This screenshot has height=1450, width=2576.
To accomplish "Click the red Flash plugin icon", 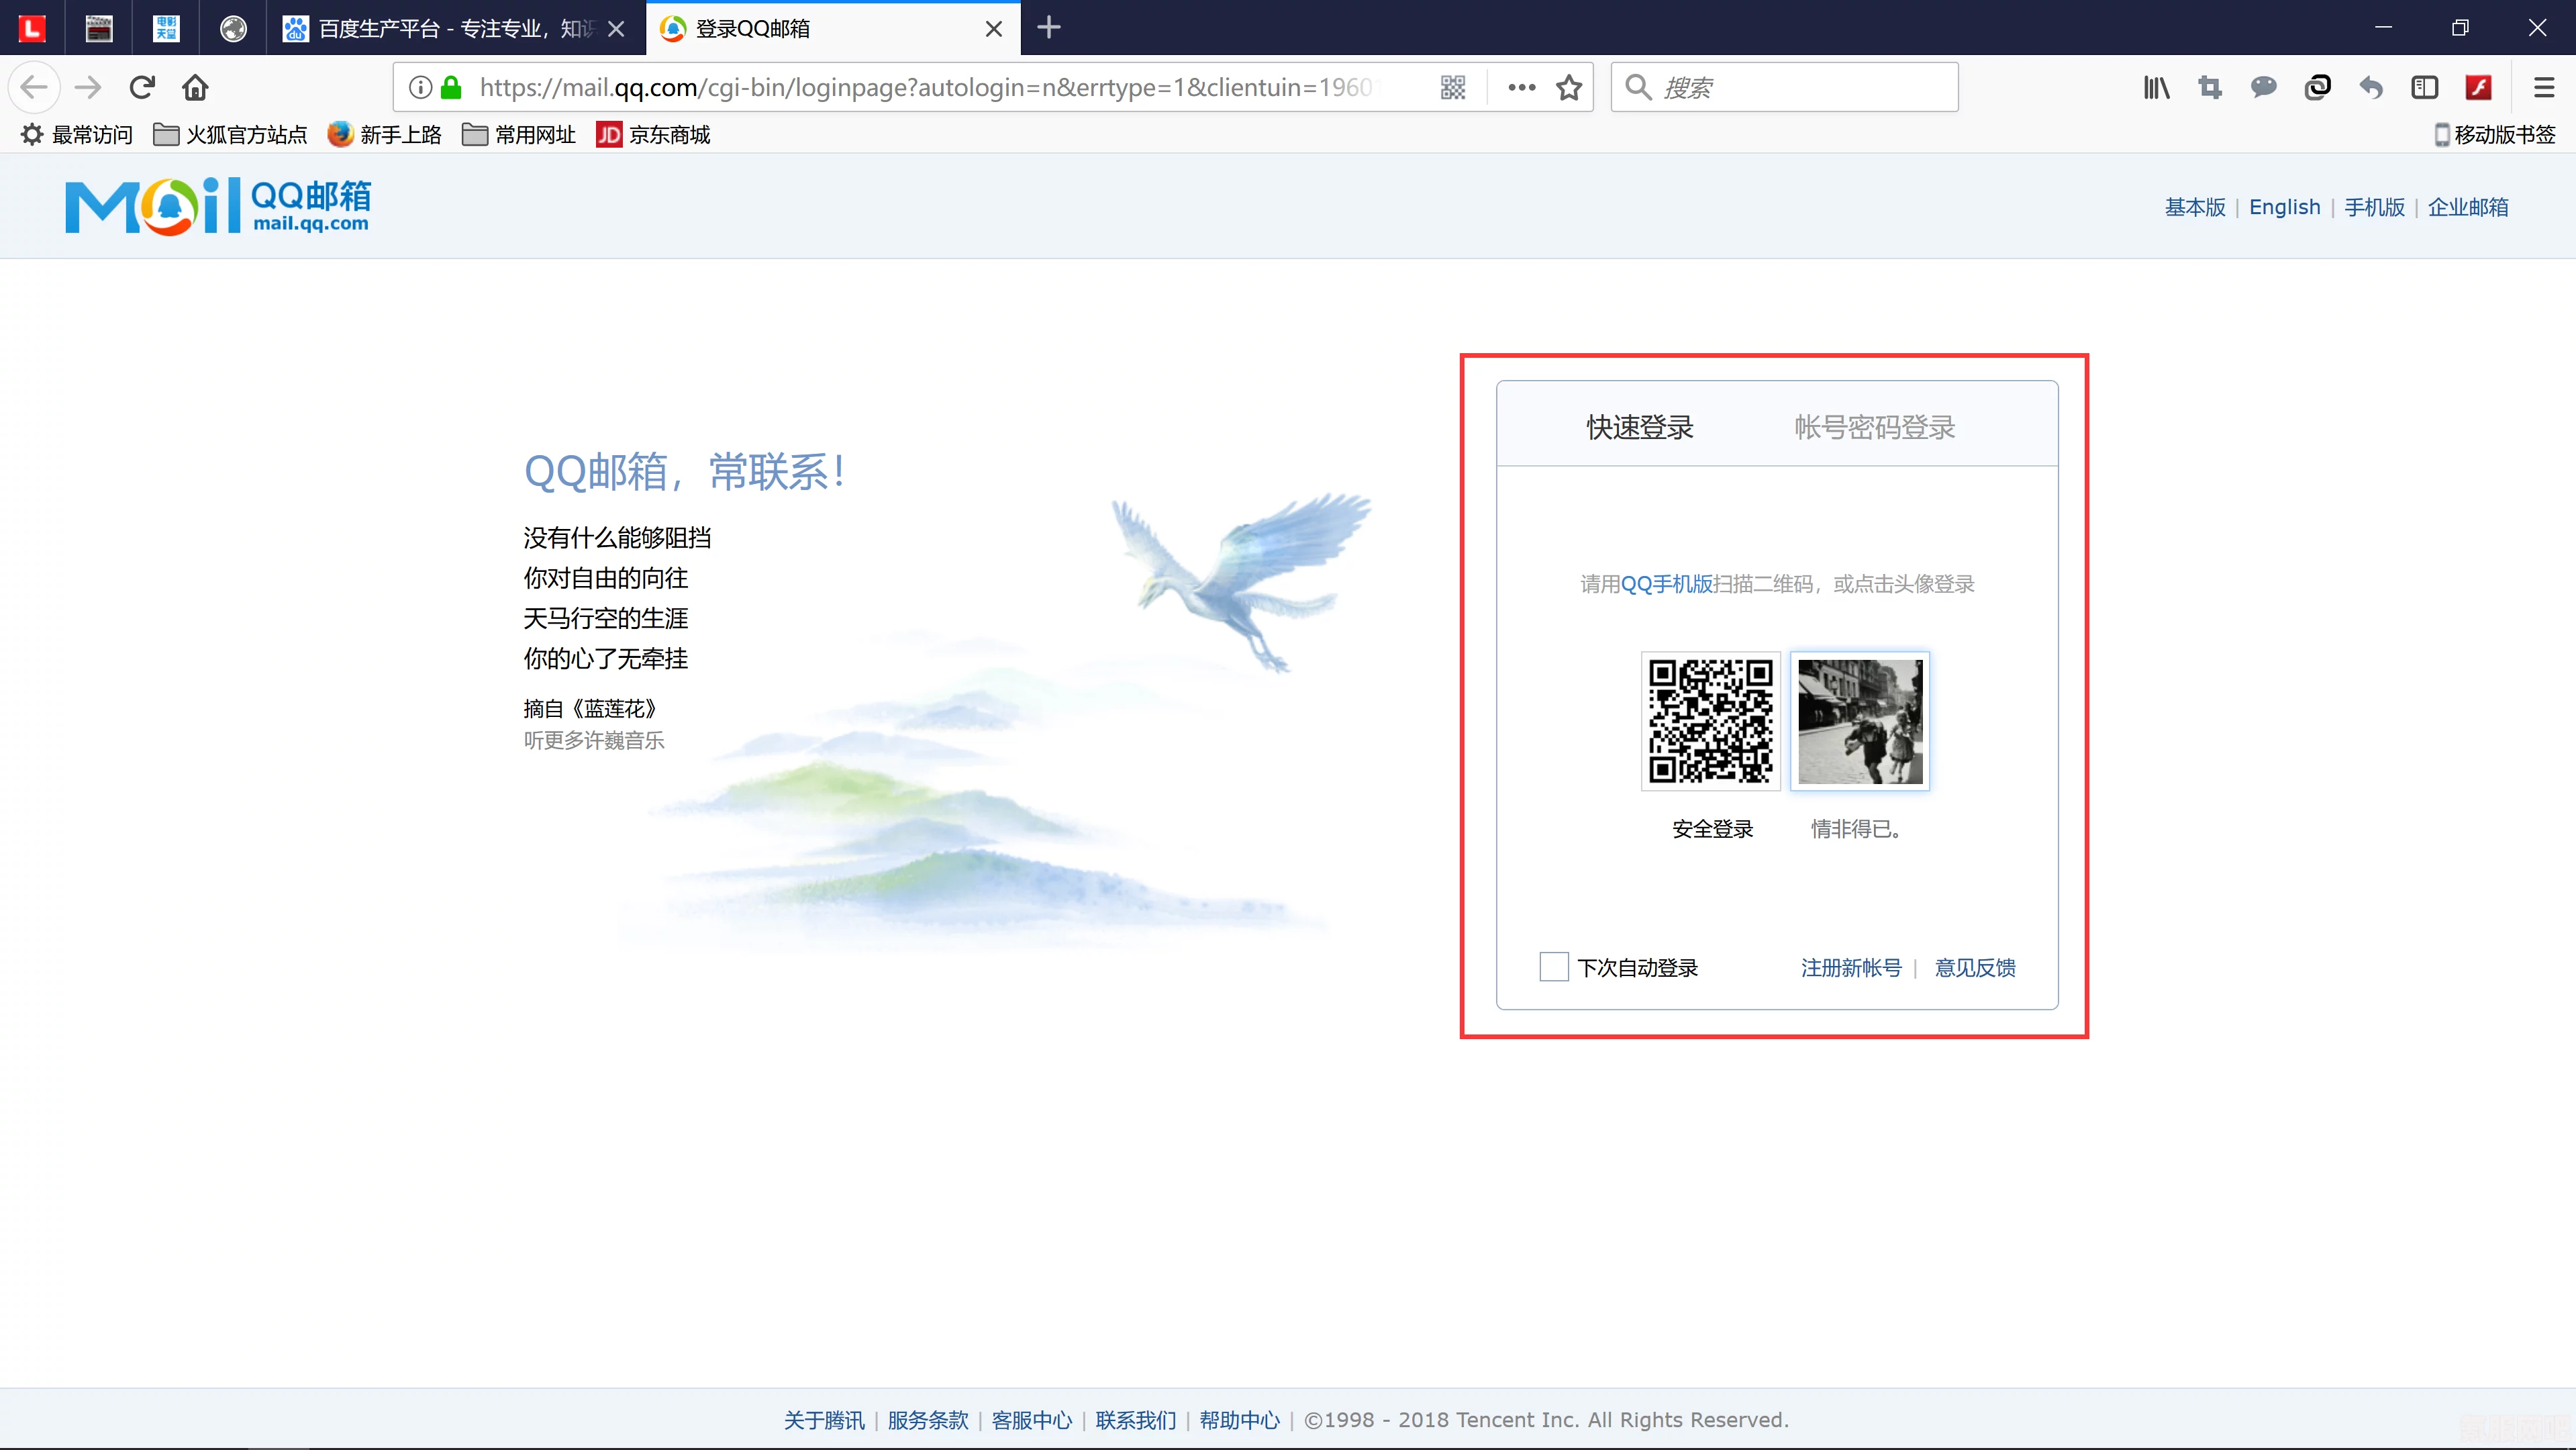I will click(x=2478, y=88).
